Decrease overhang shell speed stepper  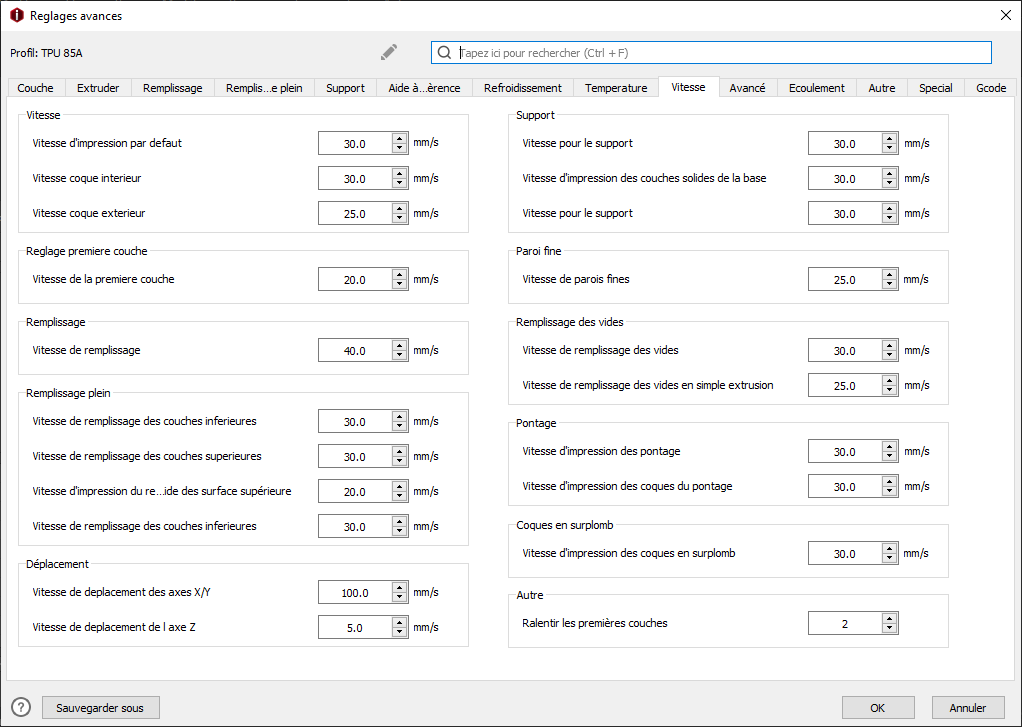tap(890, 559)
